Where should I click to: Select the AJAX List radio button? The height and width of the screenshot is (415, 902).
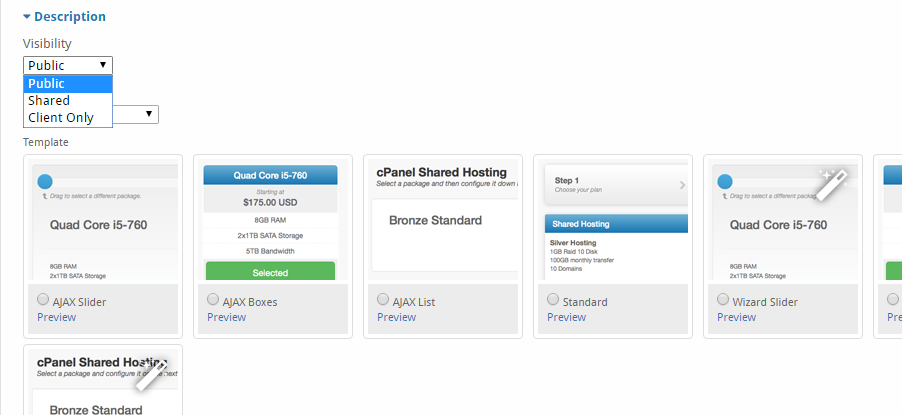click(x=383, y=299)
